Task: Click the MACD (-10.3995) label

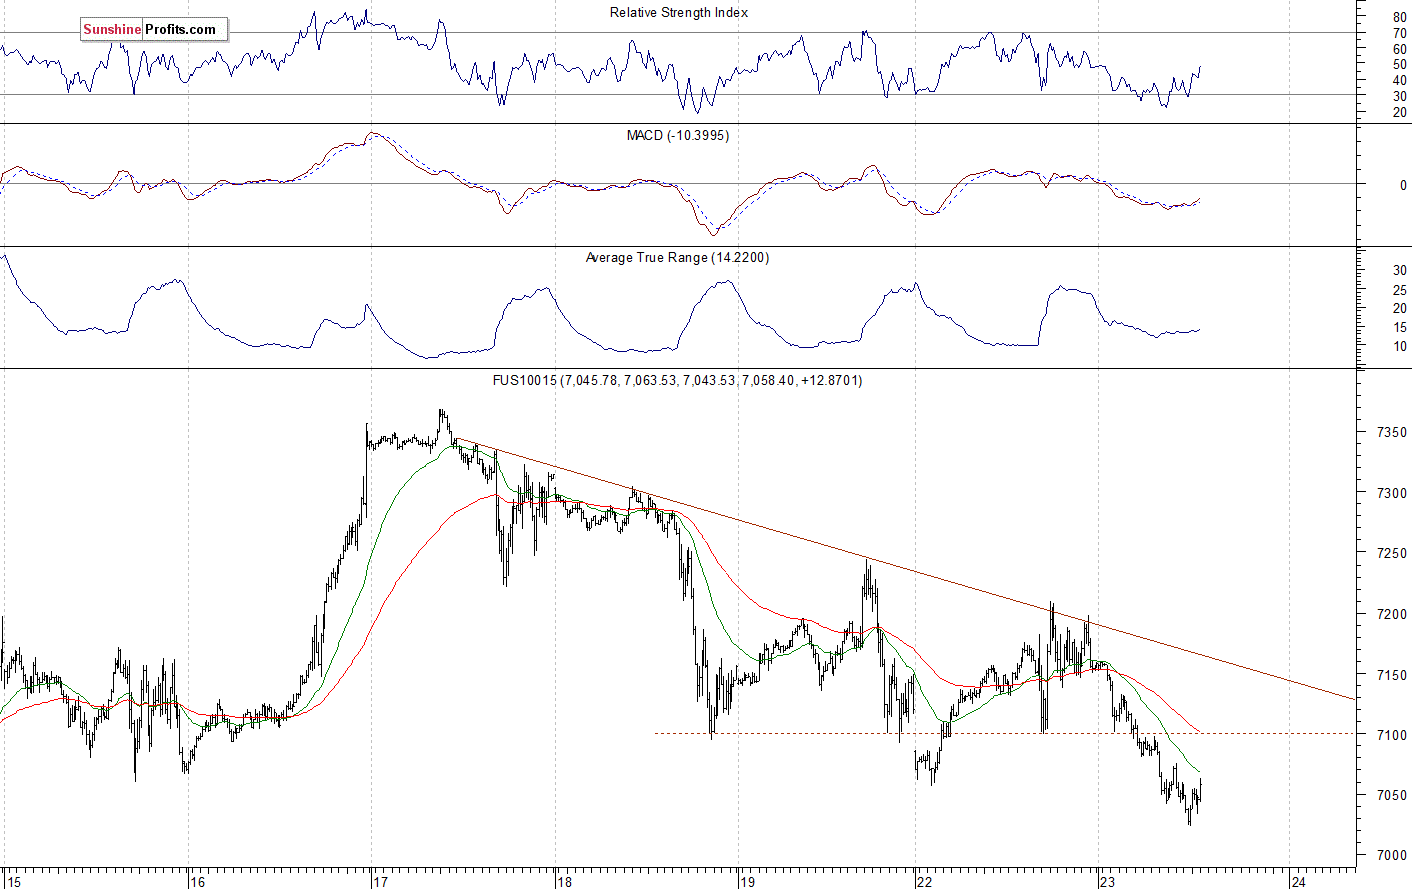Action: (x=678, y=135)
